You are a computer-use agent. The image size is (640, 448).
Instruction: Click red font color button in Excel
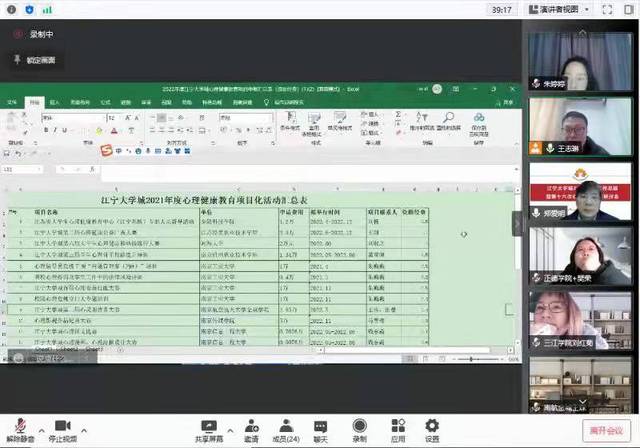pyautogui.click(x=114, y=131)
